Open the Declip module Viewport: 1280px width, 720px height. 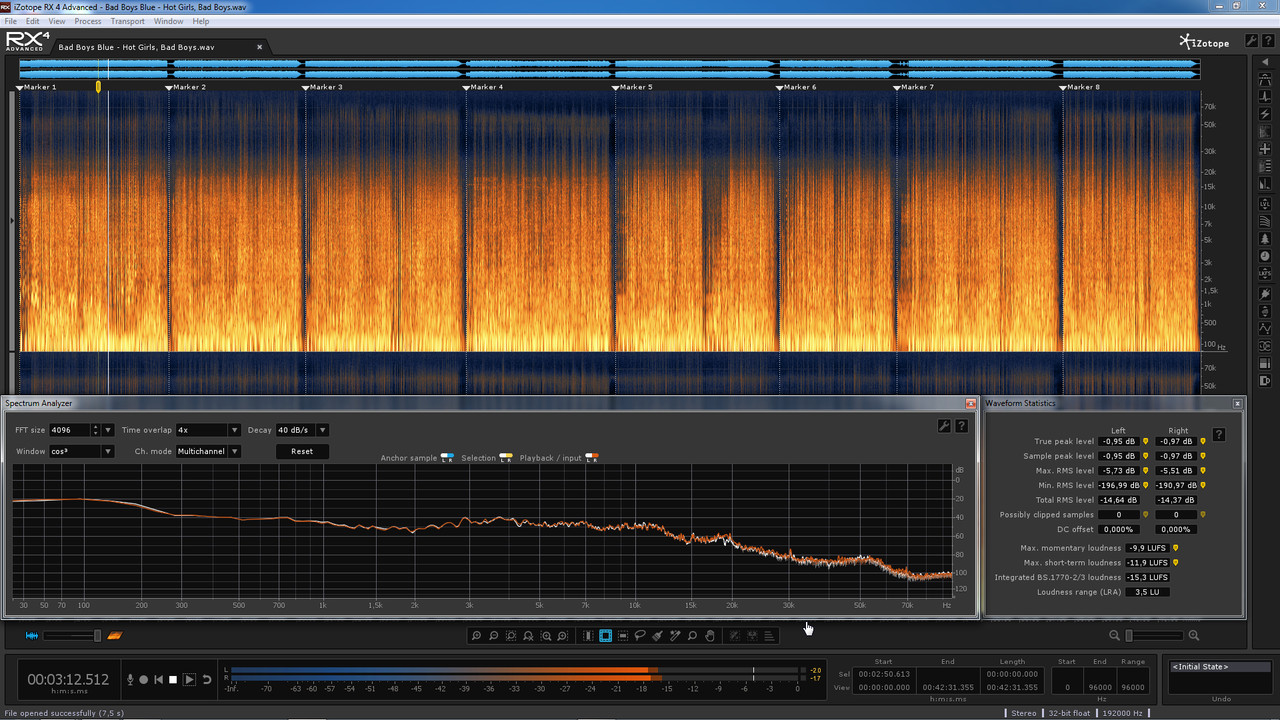(x=1265, y=79)
